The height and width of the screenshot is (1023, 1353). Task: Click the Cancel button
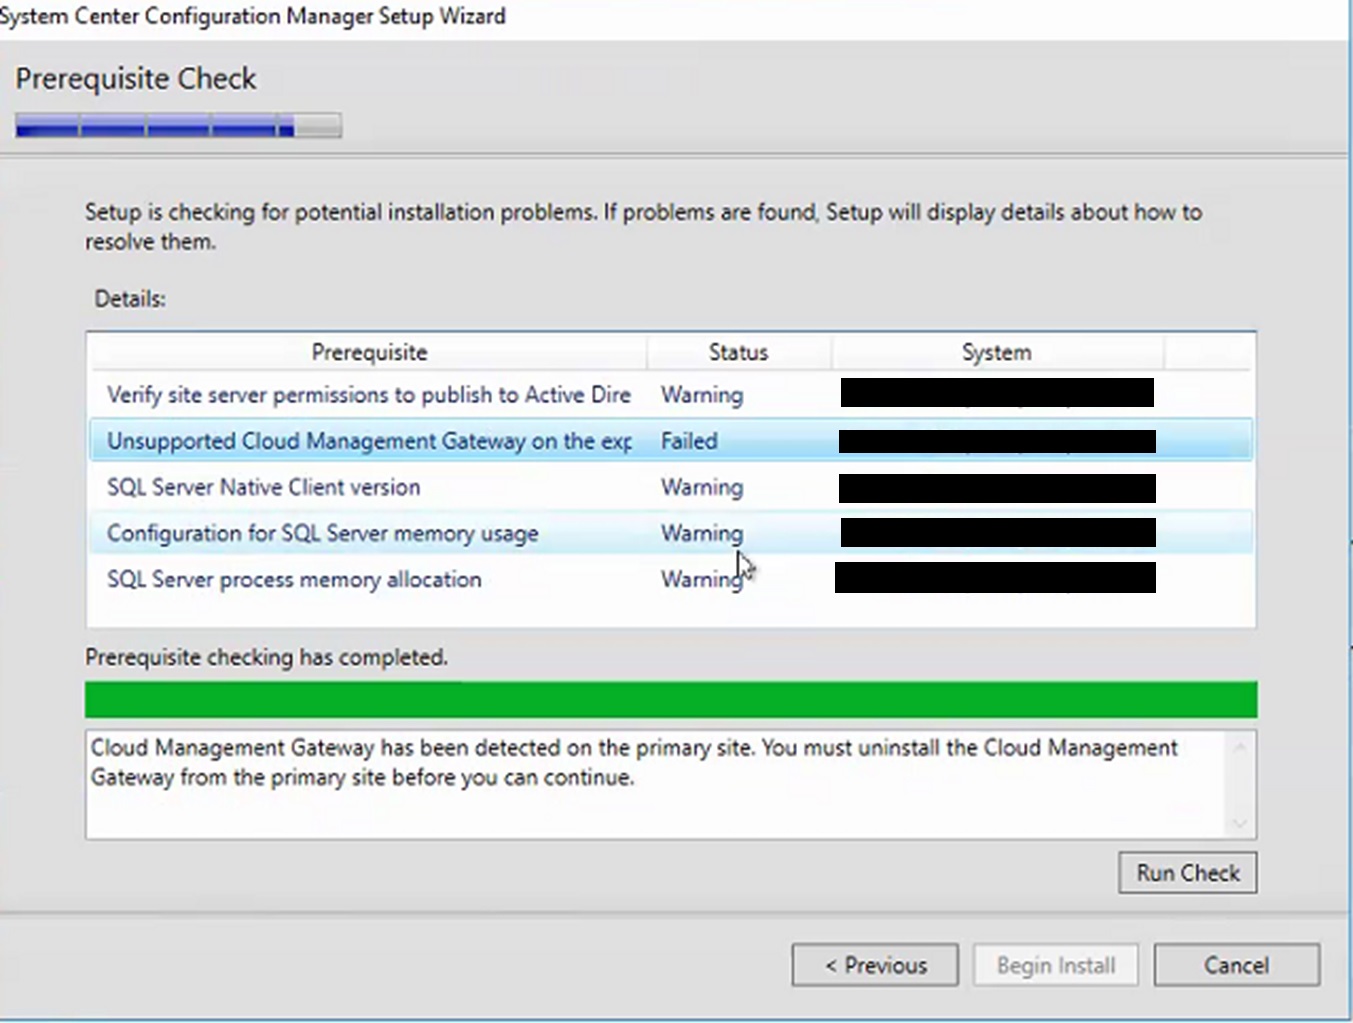tap(1236, 964)
